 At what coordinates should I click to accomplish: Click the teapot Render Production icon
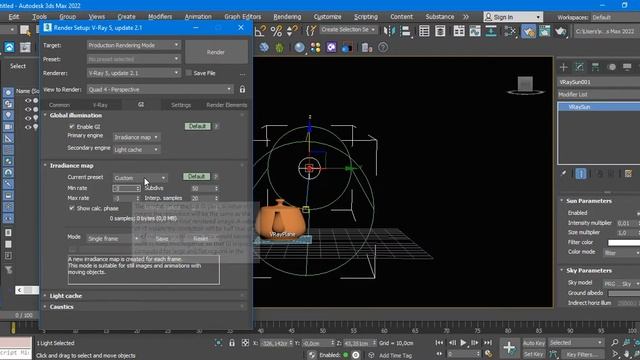(x=560, y=31)
